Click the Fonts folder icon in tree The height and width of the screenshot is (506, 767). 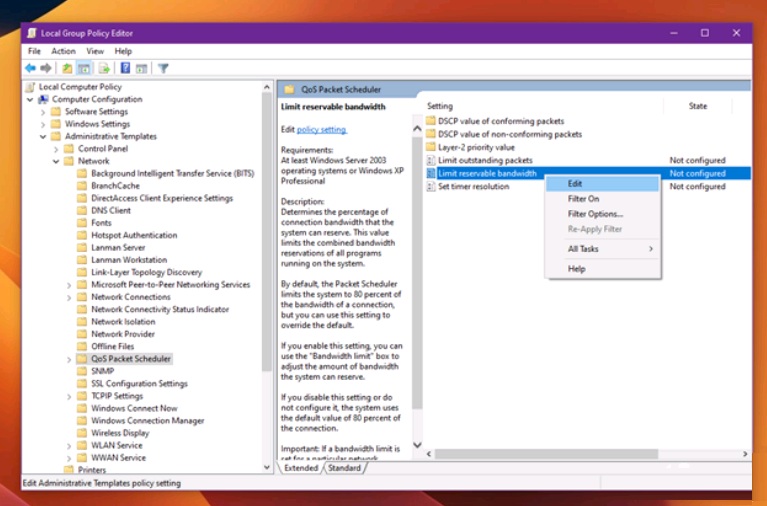click(x=82, y=223)
